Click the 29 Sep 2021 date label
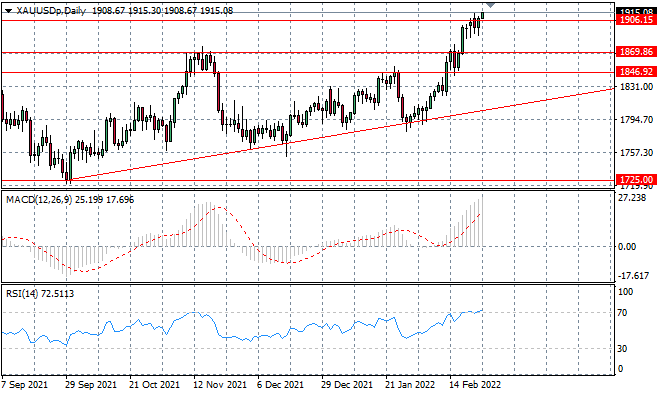This screenshot has height=396, width=660. coord(91,385)
